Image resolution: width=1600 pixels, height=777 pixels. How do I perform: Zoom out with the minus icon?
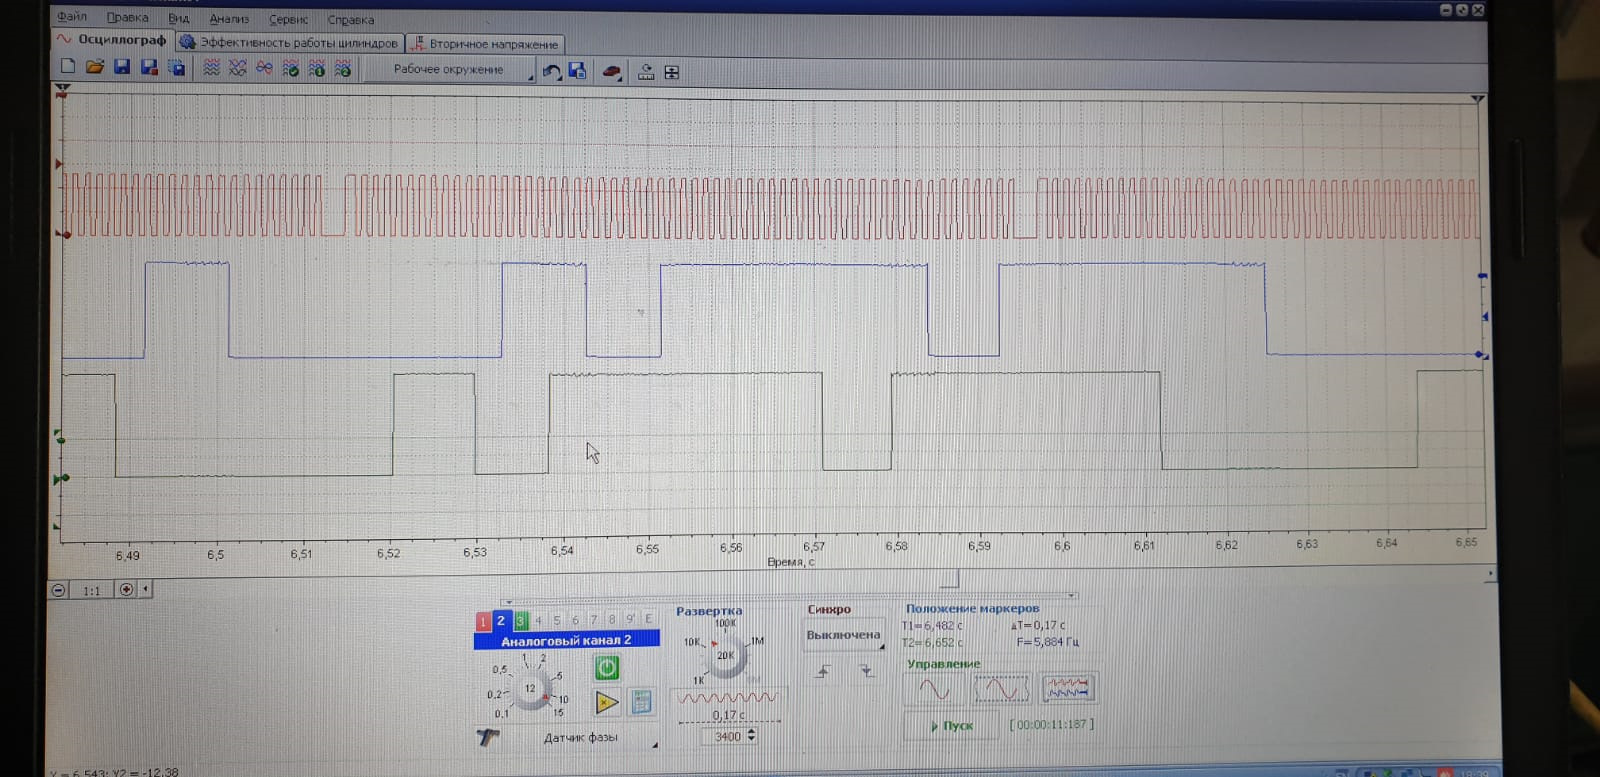58,590
